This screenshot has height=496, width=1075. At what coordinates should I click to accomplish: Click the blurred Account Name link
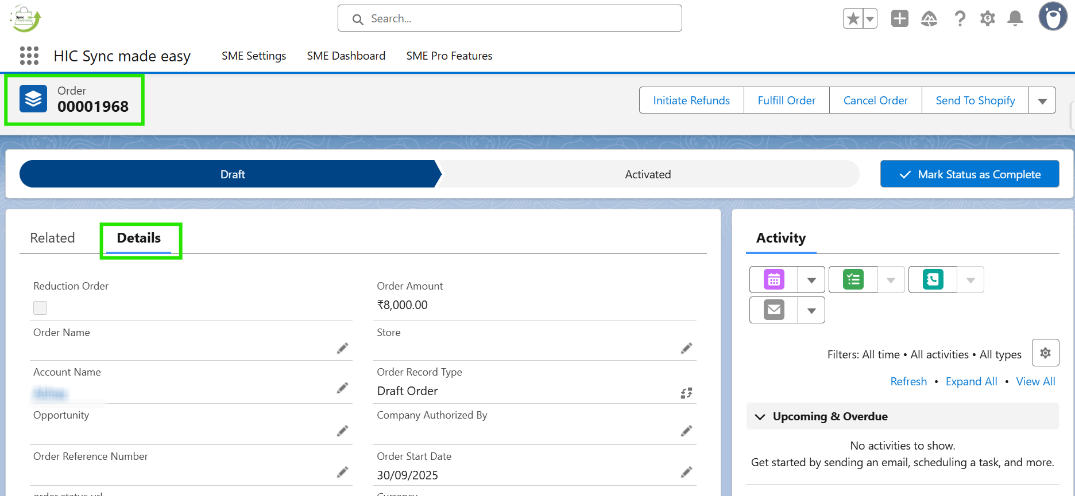(49, 393)
